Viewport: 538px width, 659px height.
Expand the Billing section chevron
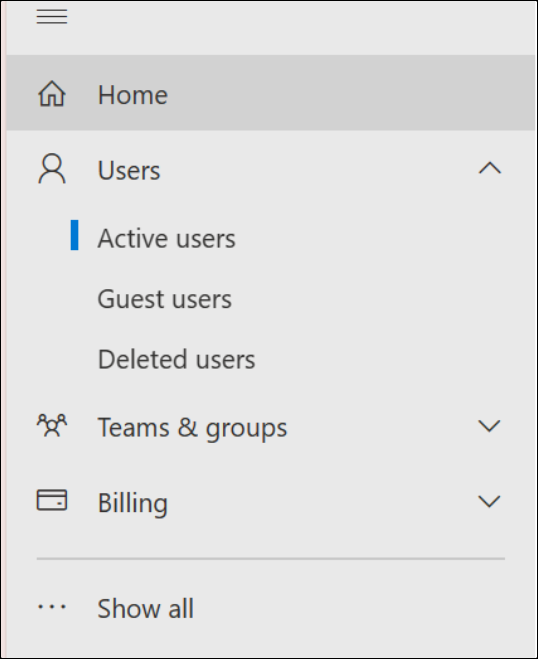pyautogui.click(x=489, y=501)
